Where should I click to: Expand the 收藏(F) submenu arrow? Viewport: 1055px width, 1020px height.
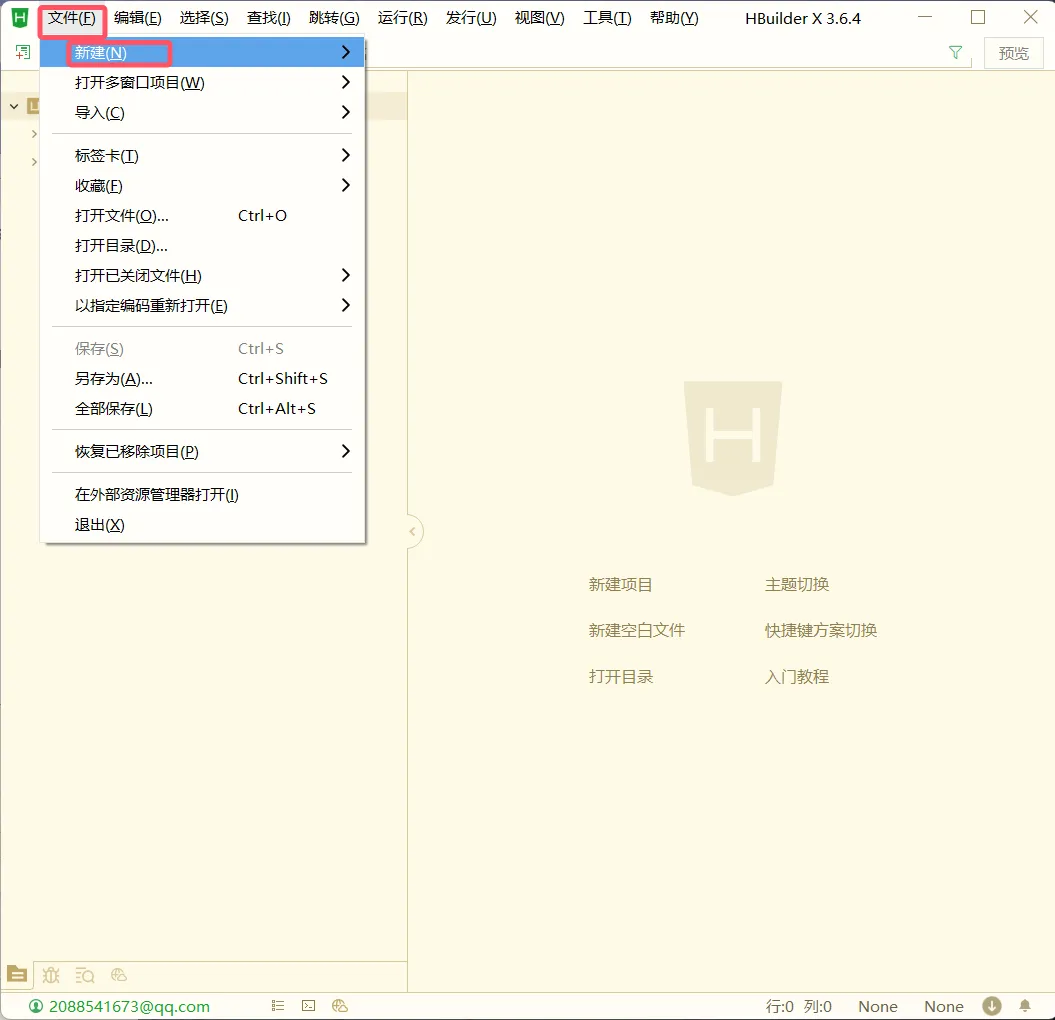[x=345, y=185]
